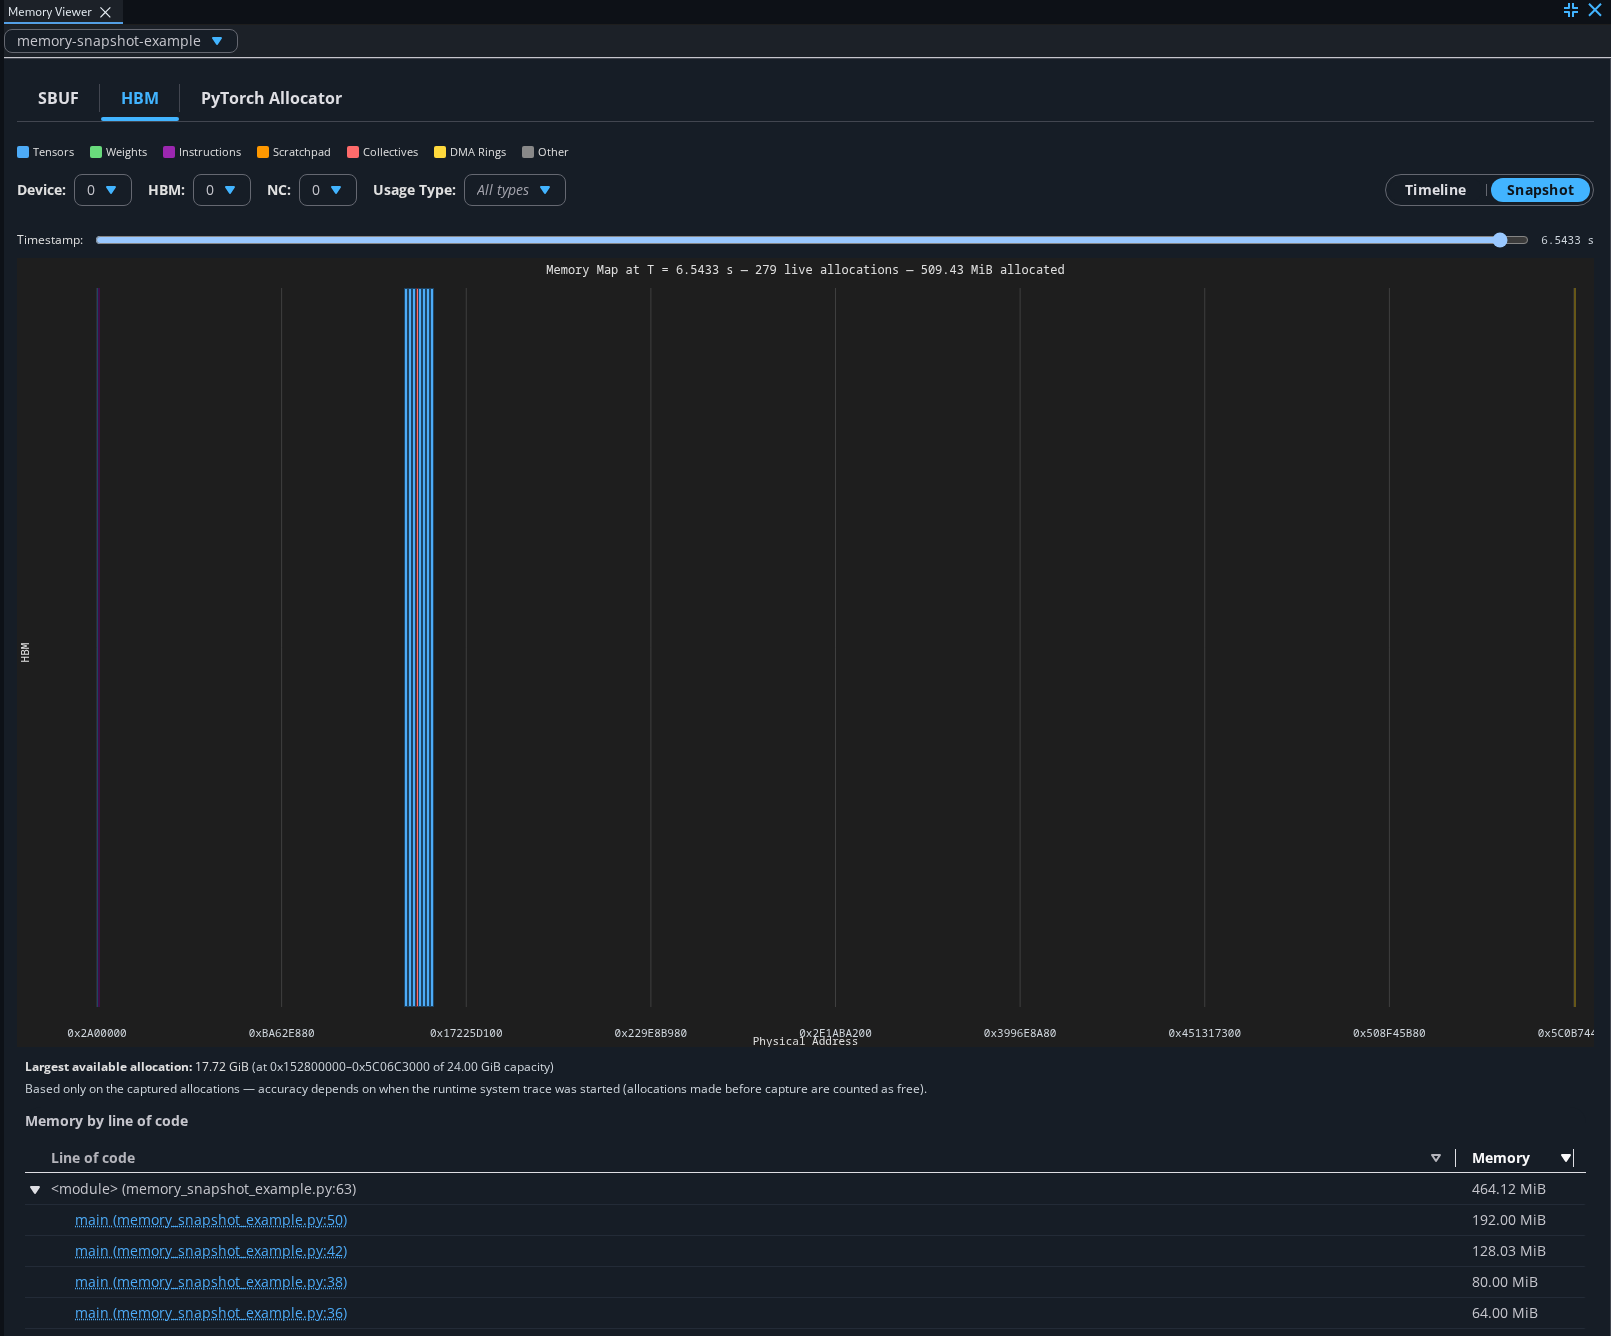Screen dimensions: 1611x1336
Task: Toggle the Collectives legend entry
Action: 383,152
